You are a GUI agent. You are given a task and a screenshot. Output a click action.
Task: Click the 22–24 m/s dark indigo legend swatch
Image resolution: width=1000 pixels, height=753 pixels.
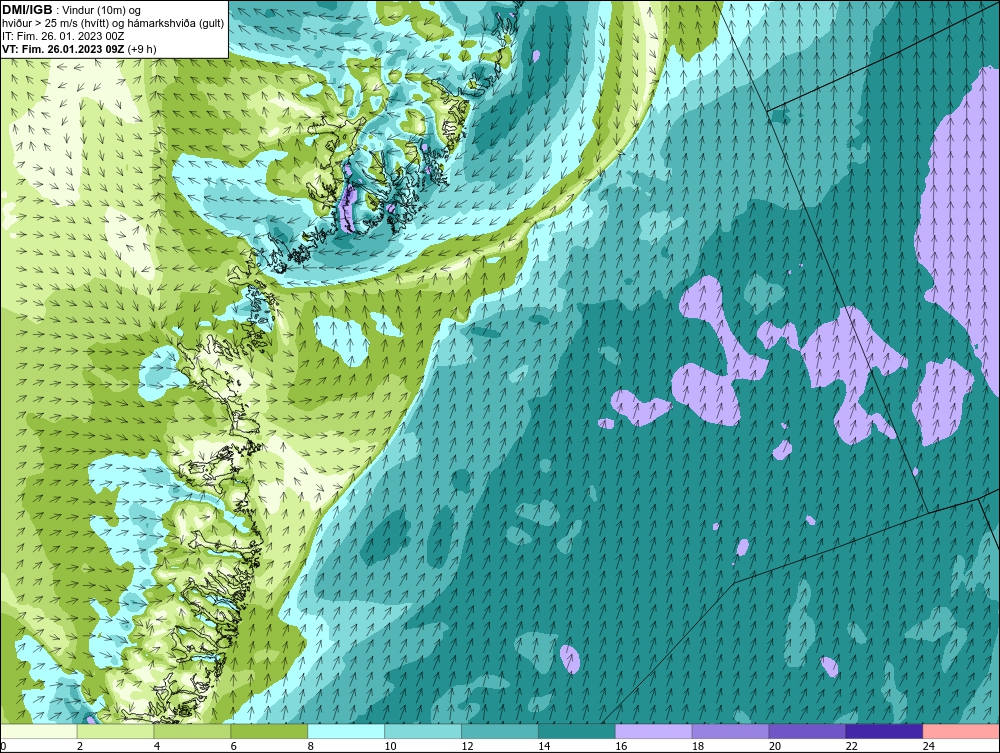click(x=884, y=731)
